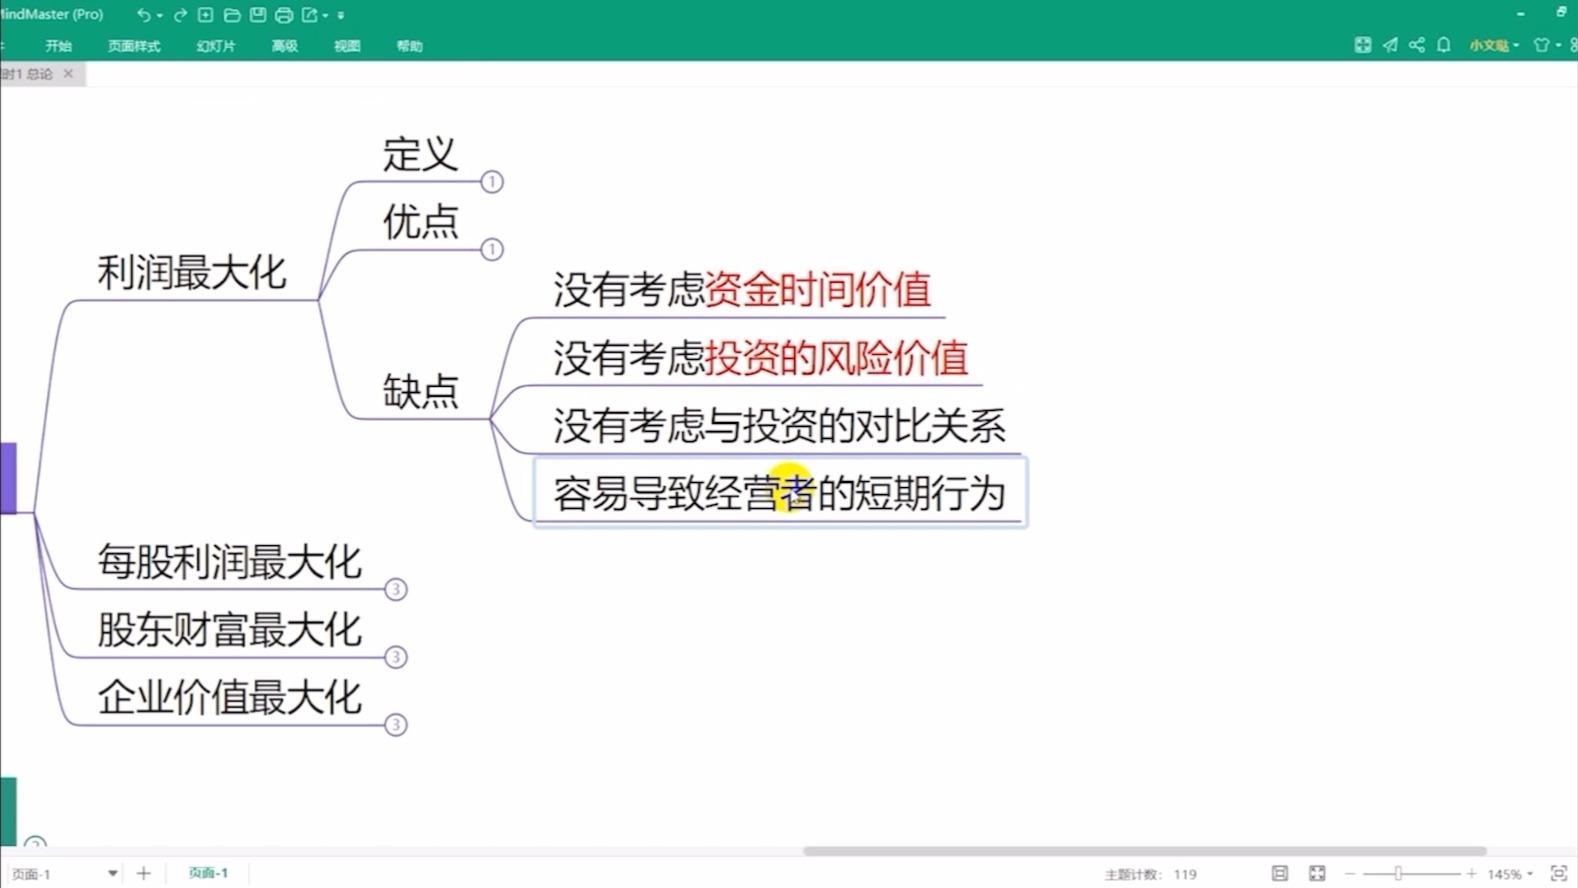
Task: Select the 缺点 subtopic
Action: (x=420, y=391)
